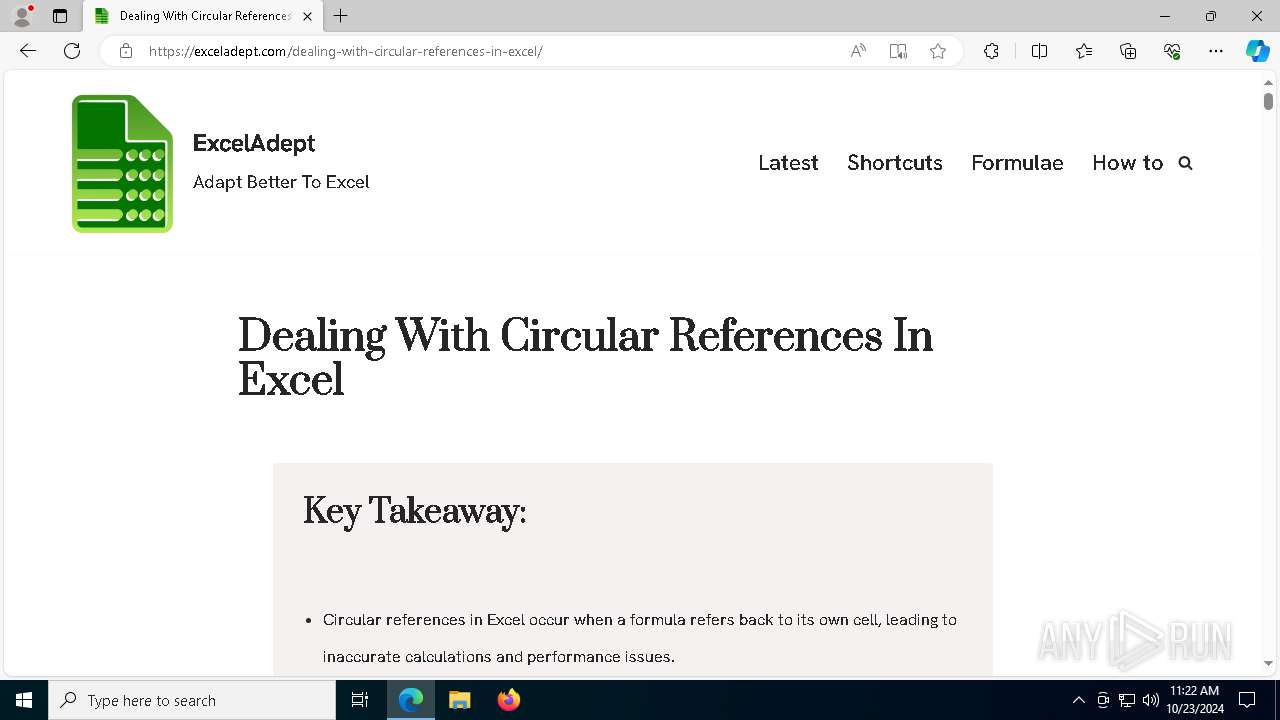The width and height of the screenshot is (1280, 720).
Task: Click the Adapt Better To Excel tagline
Action: pyautogui.click(x=281, y=182)
